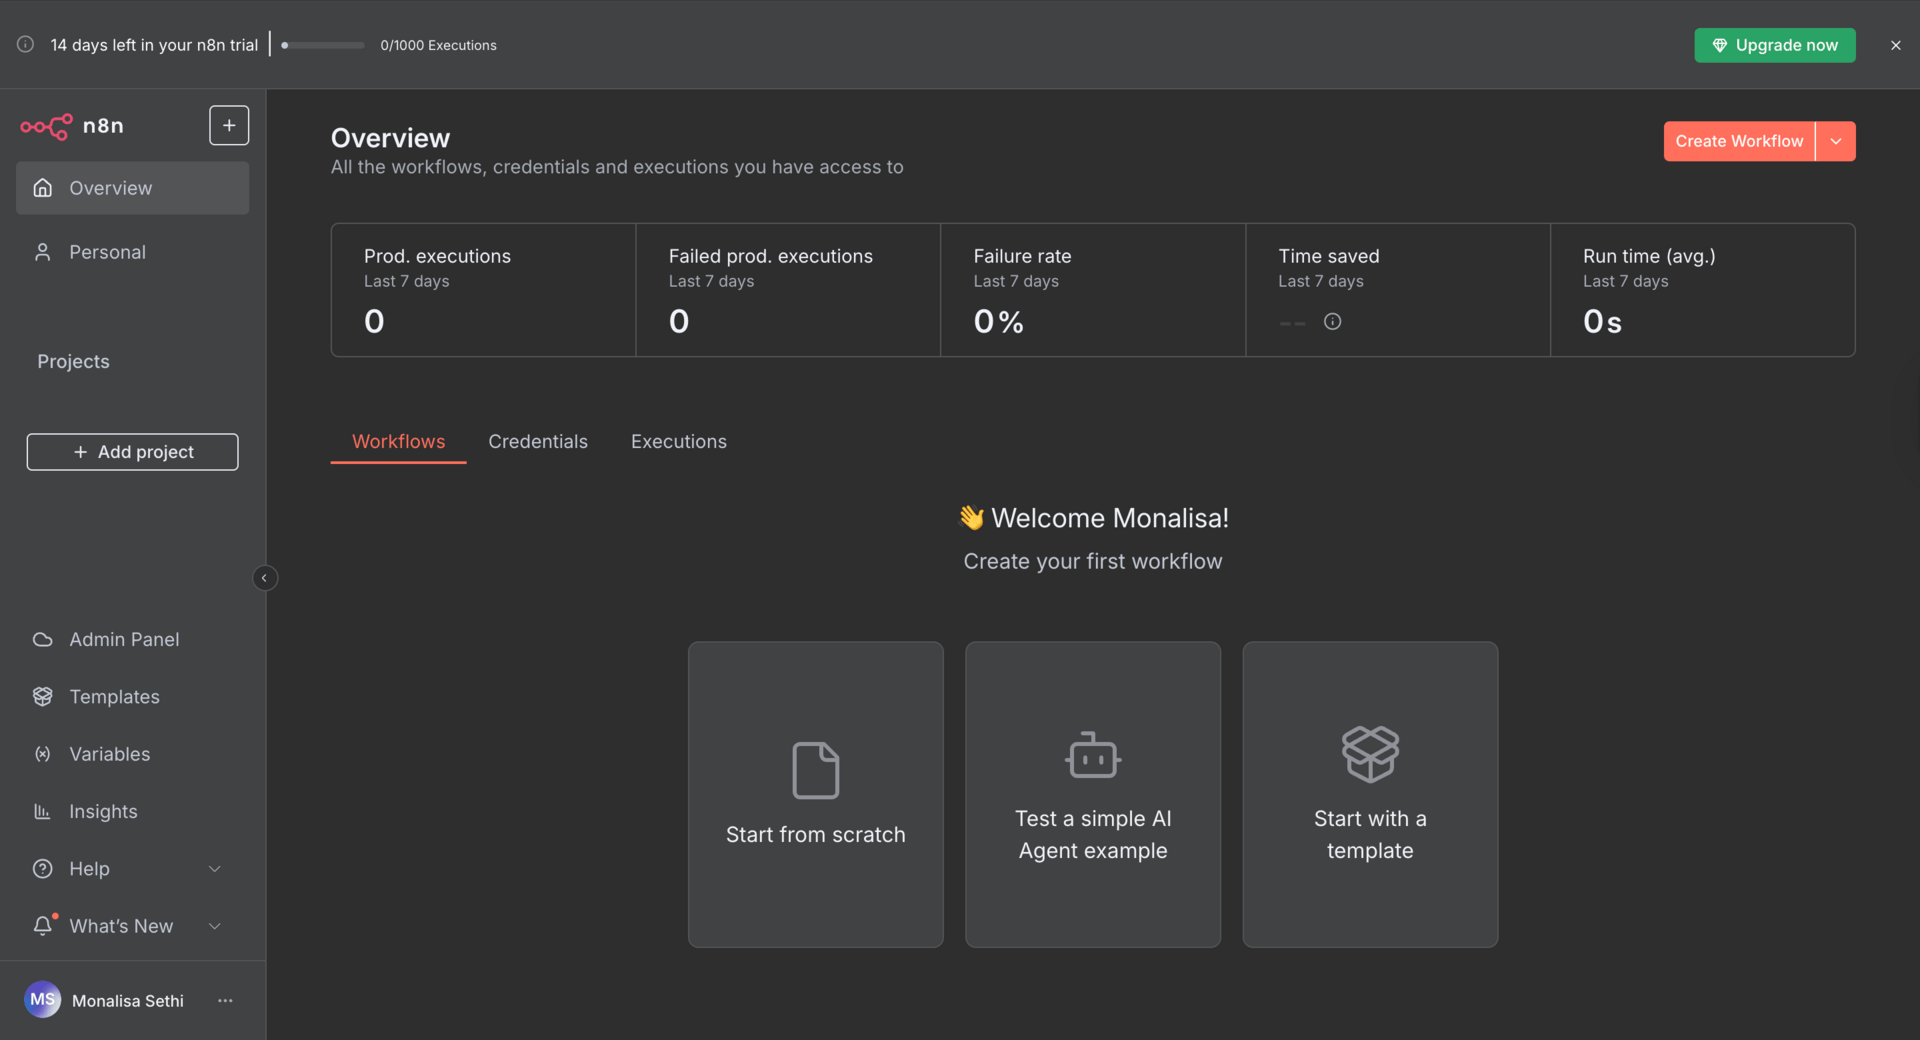Click the package icon in template card
Viewport: 1920px width, 1040px height.
1370,754
